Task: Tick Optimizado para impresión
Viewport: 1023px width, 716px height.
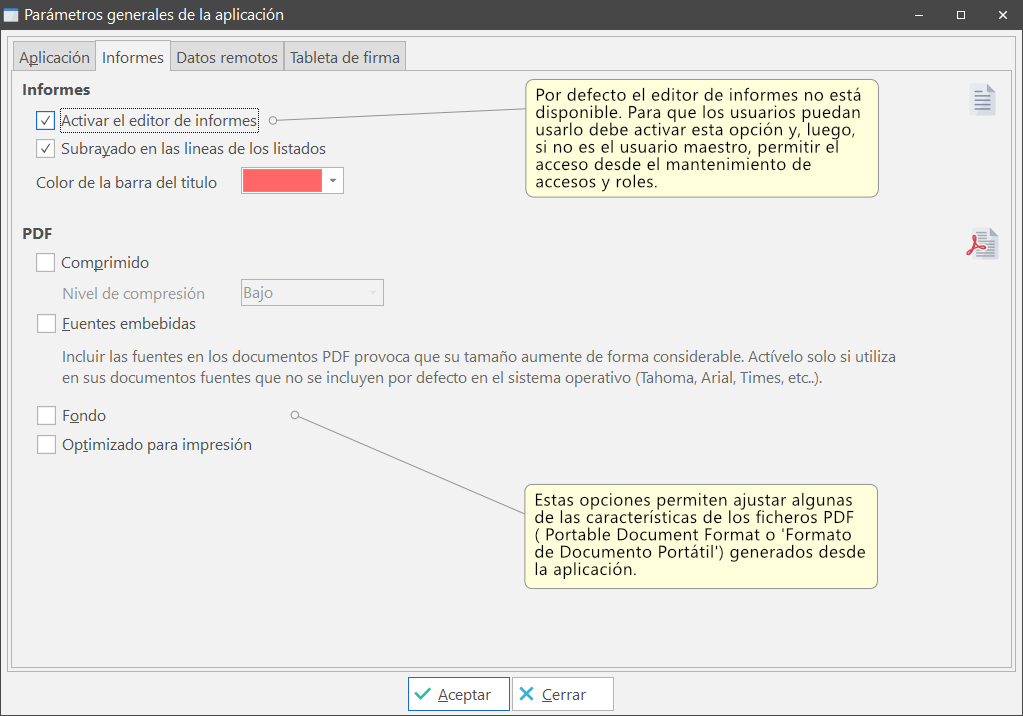Action: 46,445
